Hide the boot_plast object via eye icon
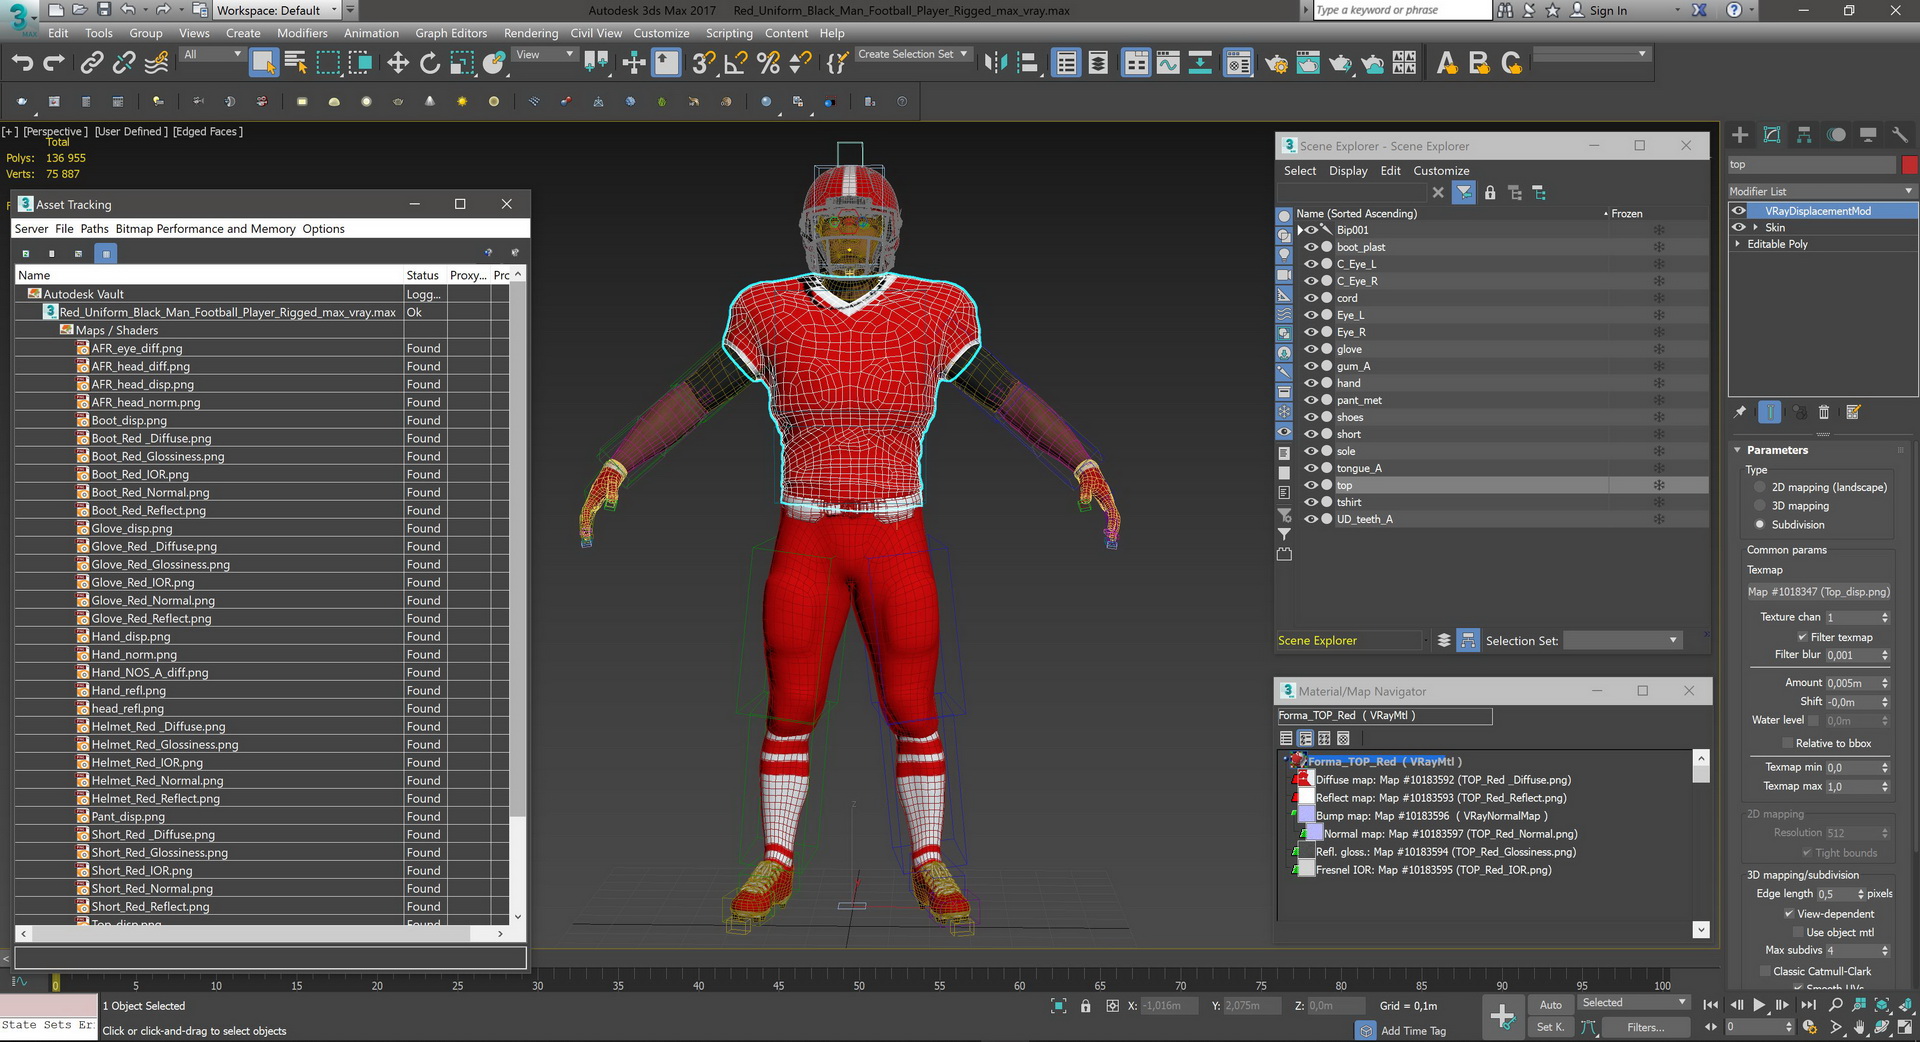Screen dimensions: 1920x1042 1311,247
